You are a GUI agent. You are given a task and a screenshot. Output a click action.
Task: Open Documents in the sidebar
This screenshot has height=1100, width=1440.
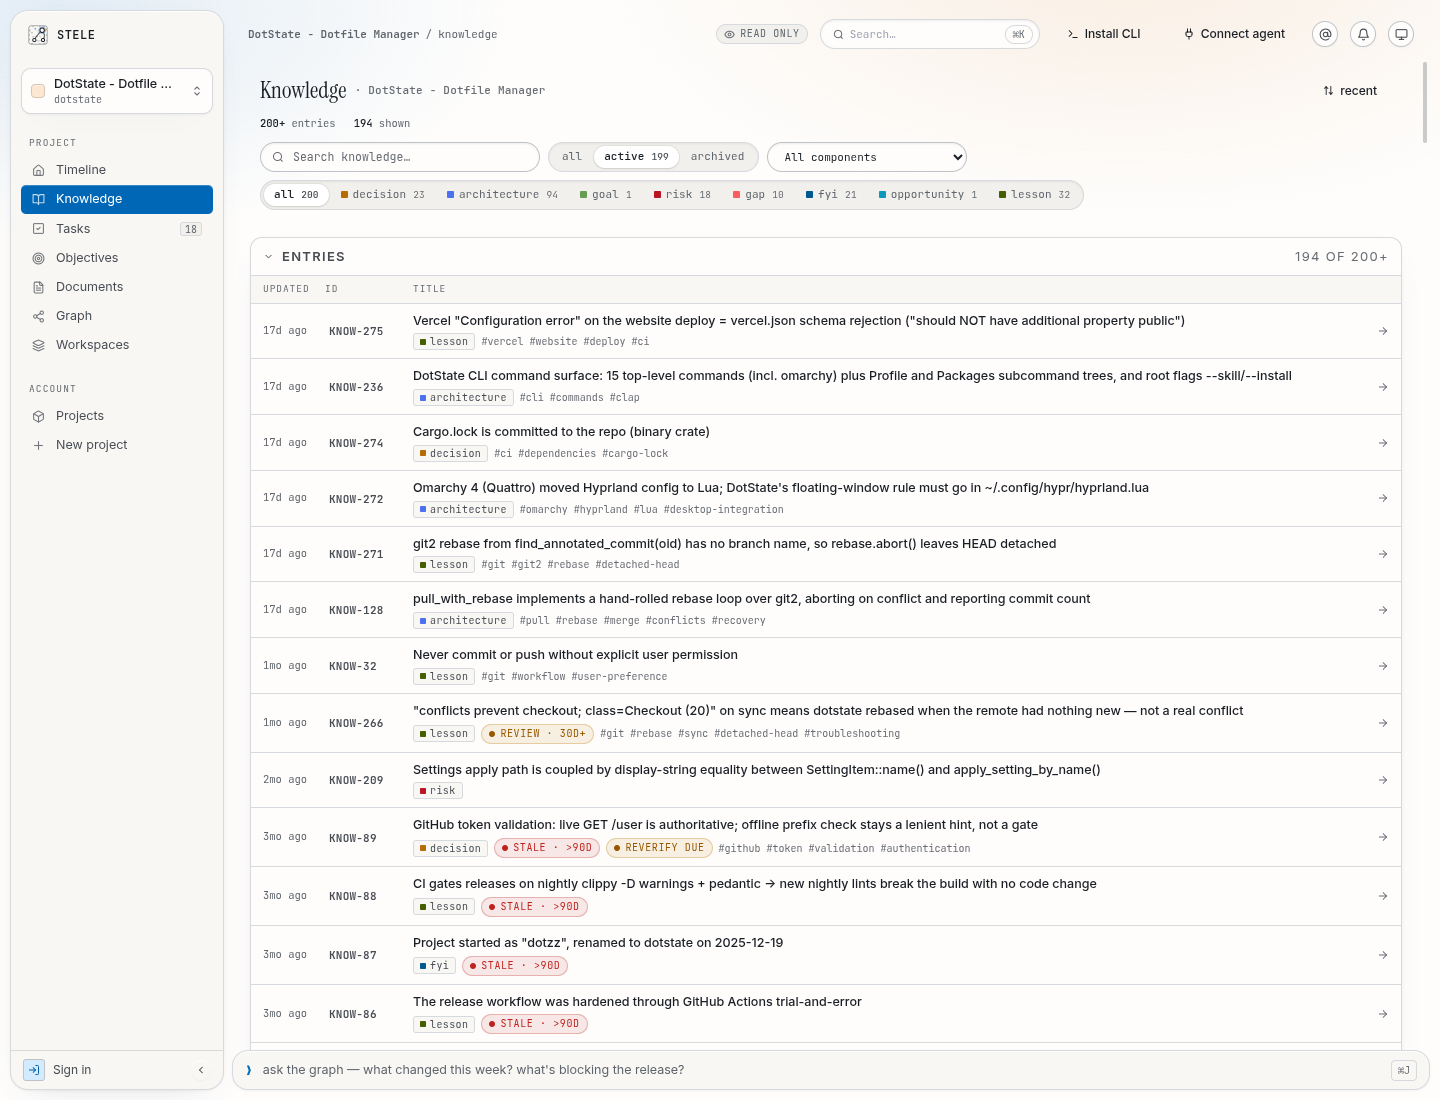117,287
